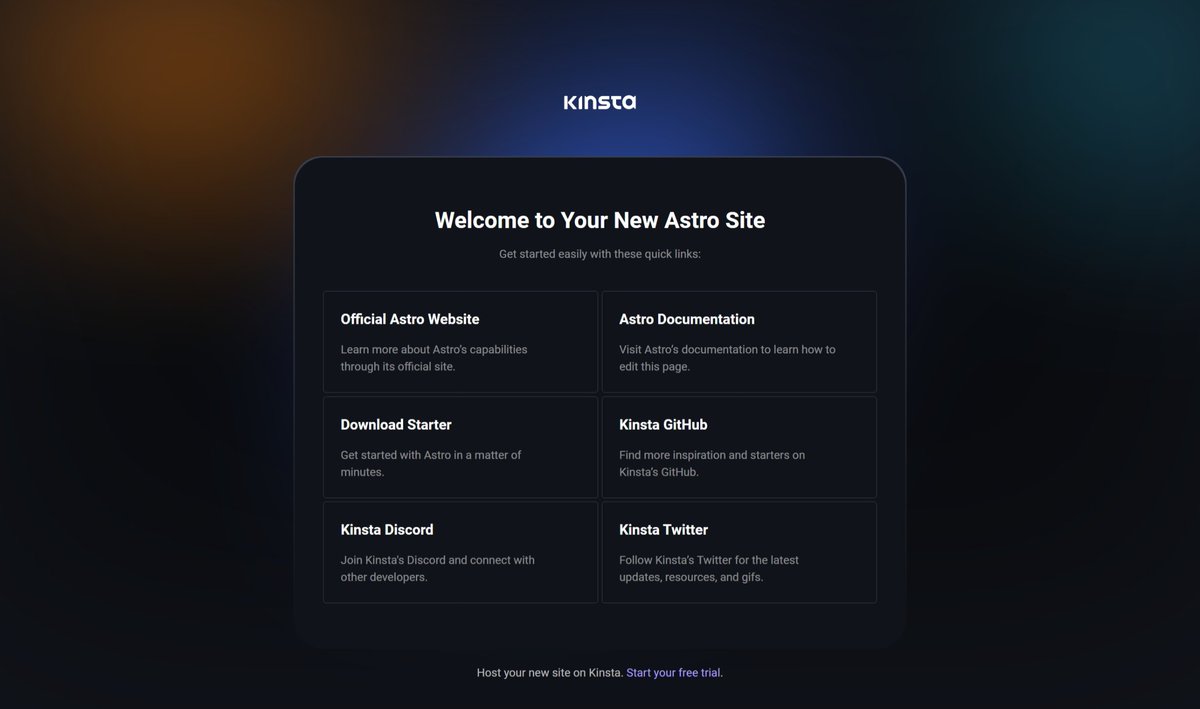The height and width of the screenshot is (709, 1200).
Task: Click the 'Start your free trial' link
Action: coord(673,673)
